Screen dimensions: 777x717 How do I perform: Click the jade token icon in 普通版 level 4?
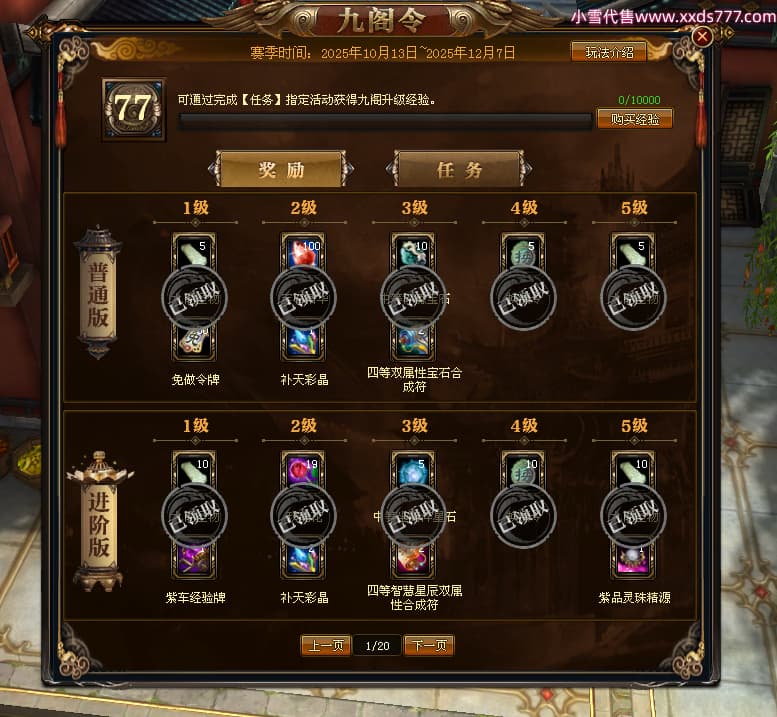[x=523, y=253]
